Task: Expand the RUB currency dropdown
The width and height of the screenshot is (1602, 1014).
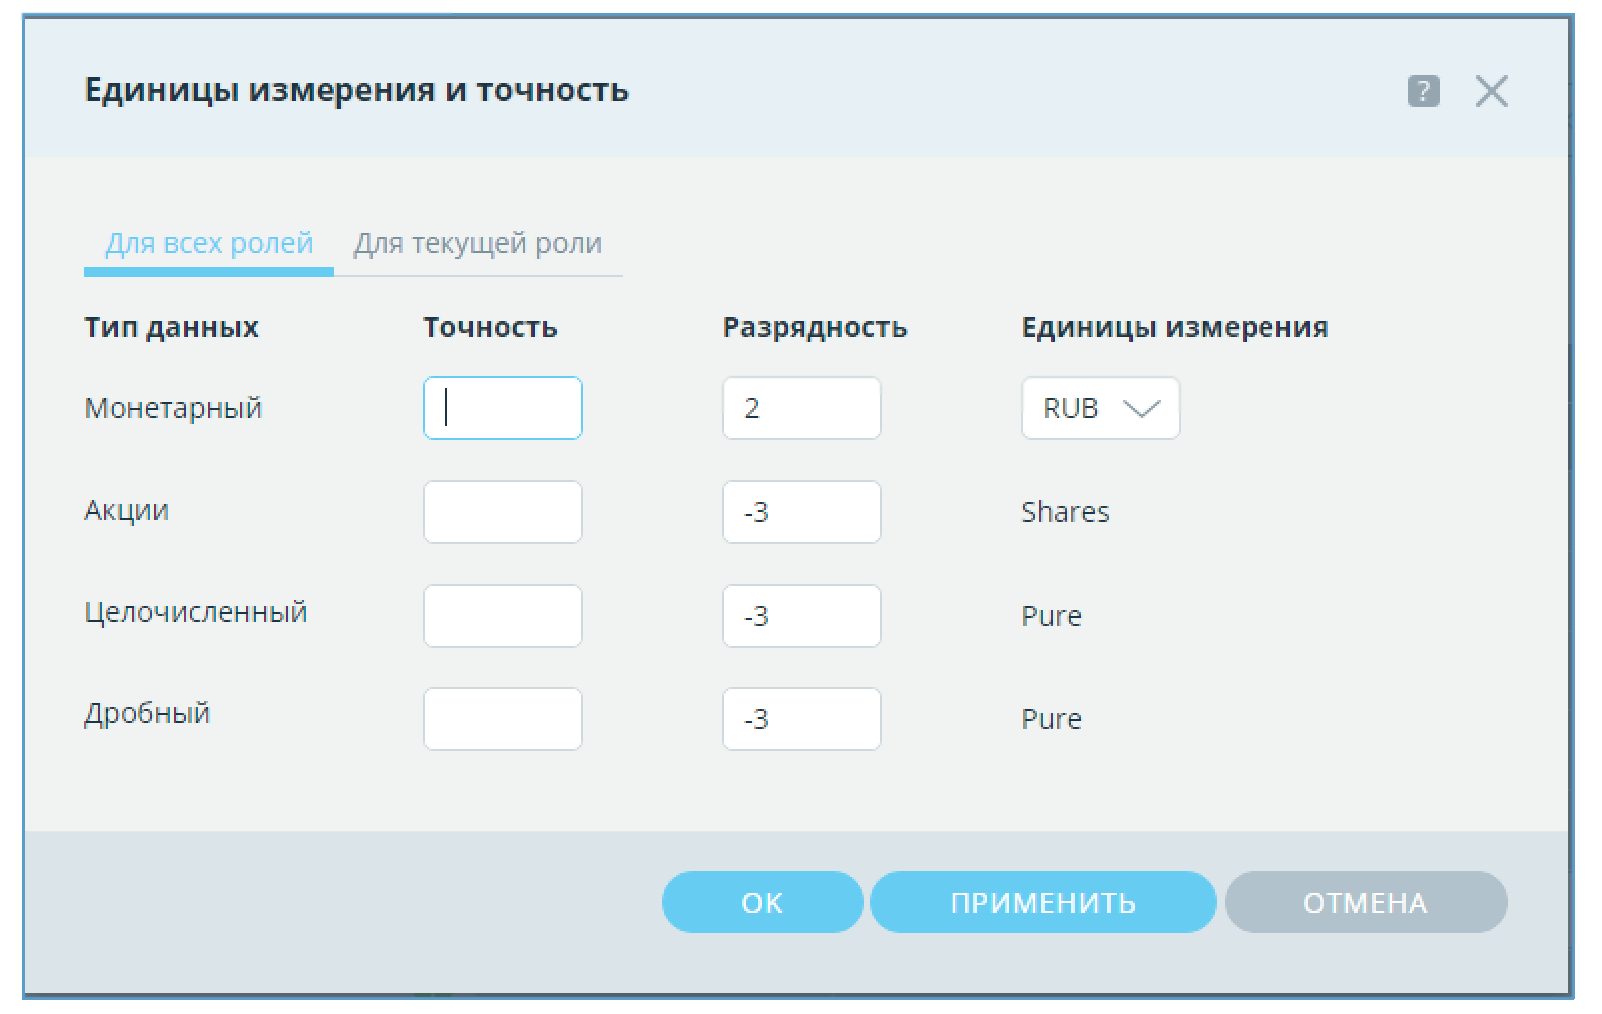Action: click(x=1100, y=408)
